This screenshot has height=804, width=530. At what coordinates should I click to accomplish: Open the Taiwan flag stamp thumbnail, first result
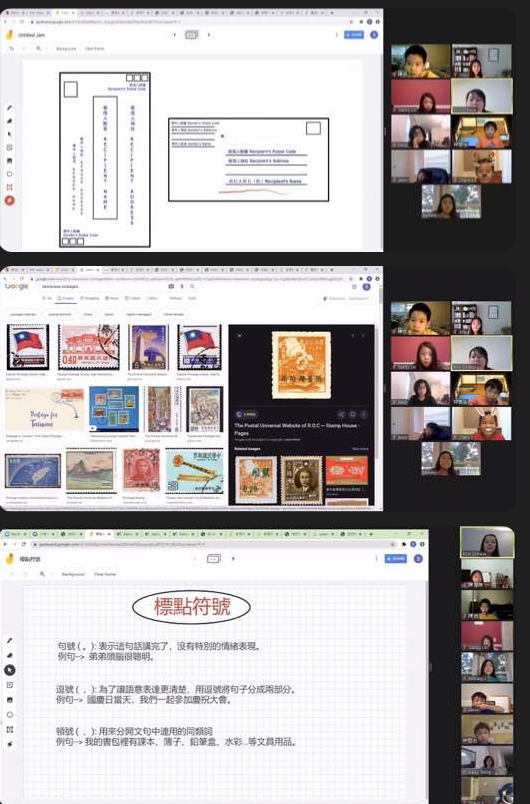tap(28, 347)
